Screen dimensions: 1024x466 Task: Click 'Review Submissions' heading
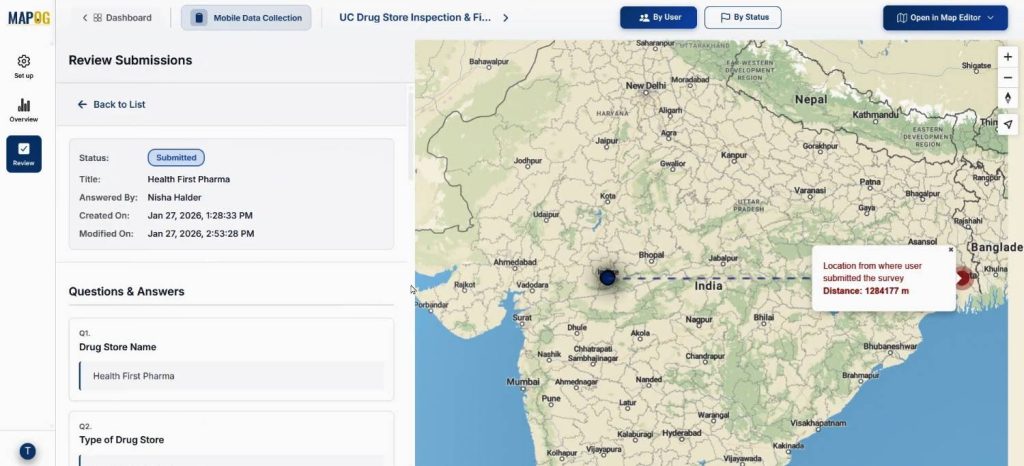tap(131, 60)
